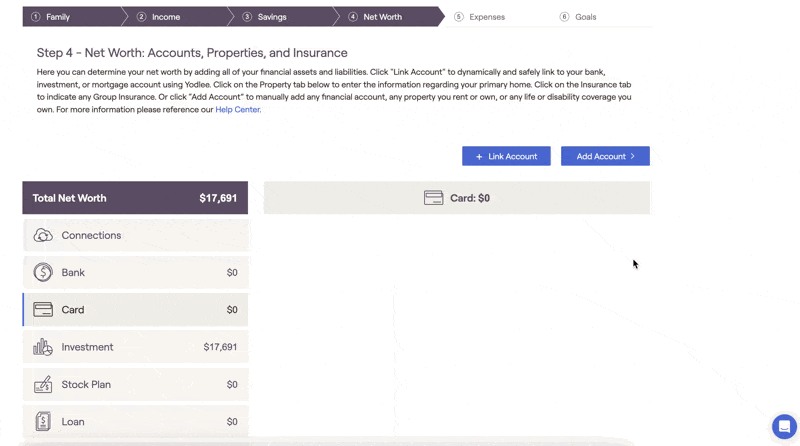Click plus icon on Link Account
This screenshot has height=446, width=800.
point(479,157)
